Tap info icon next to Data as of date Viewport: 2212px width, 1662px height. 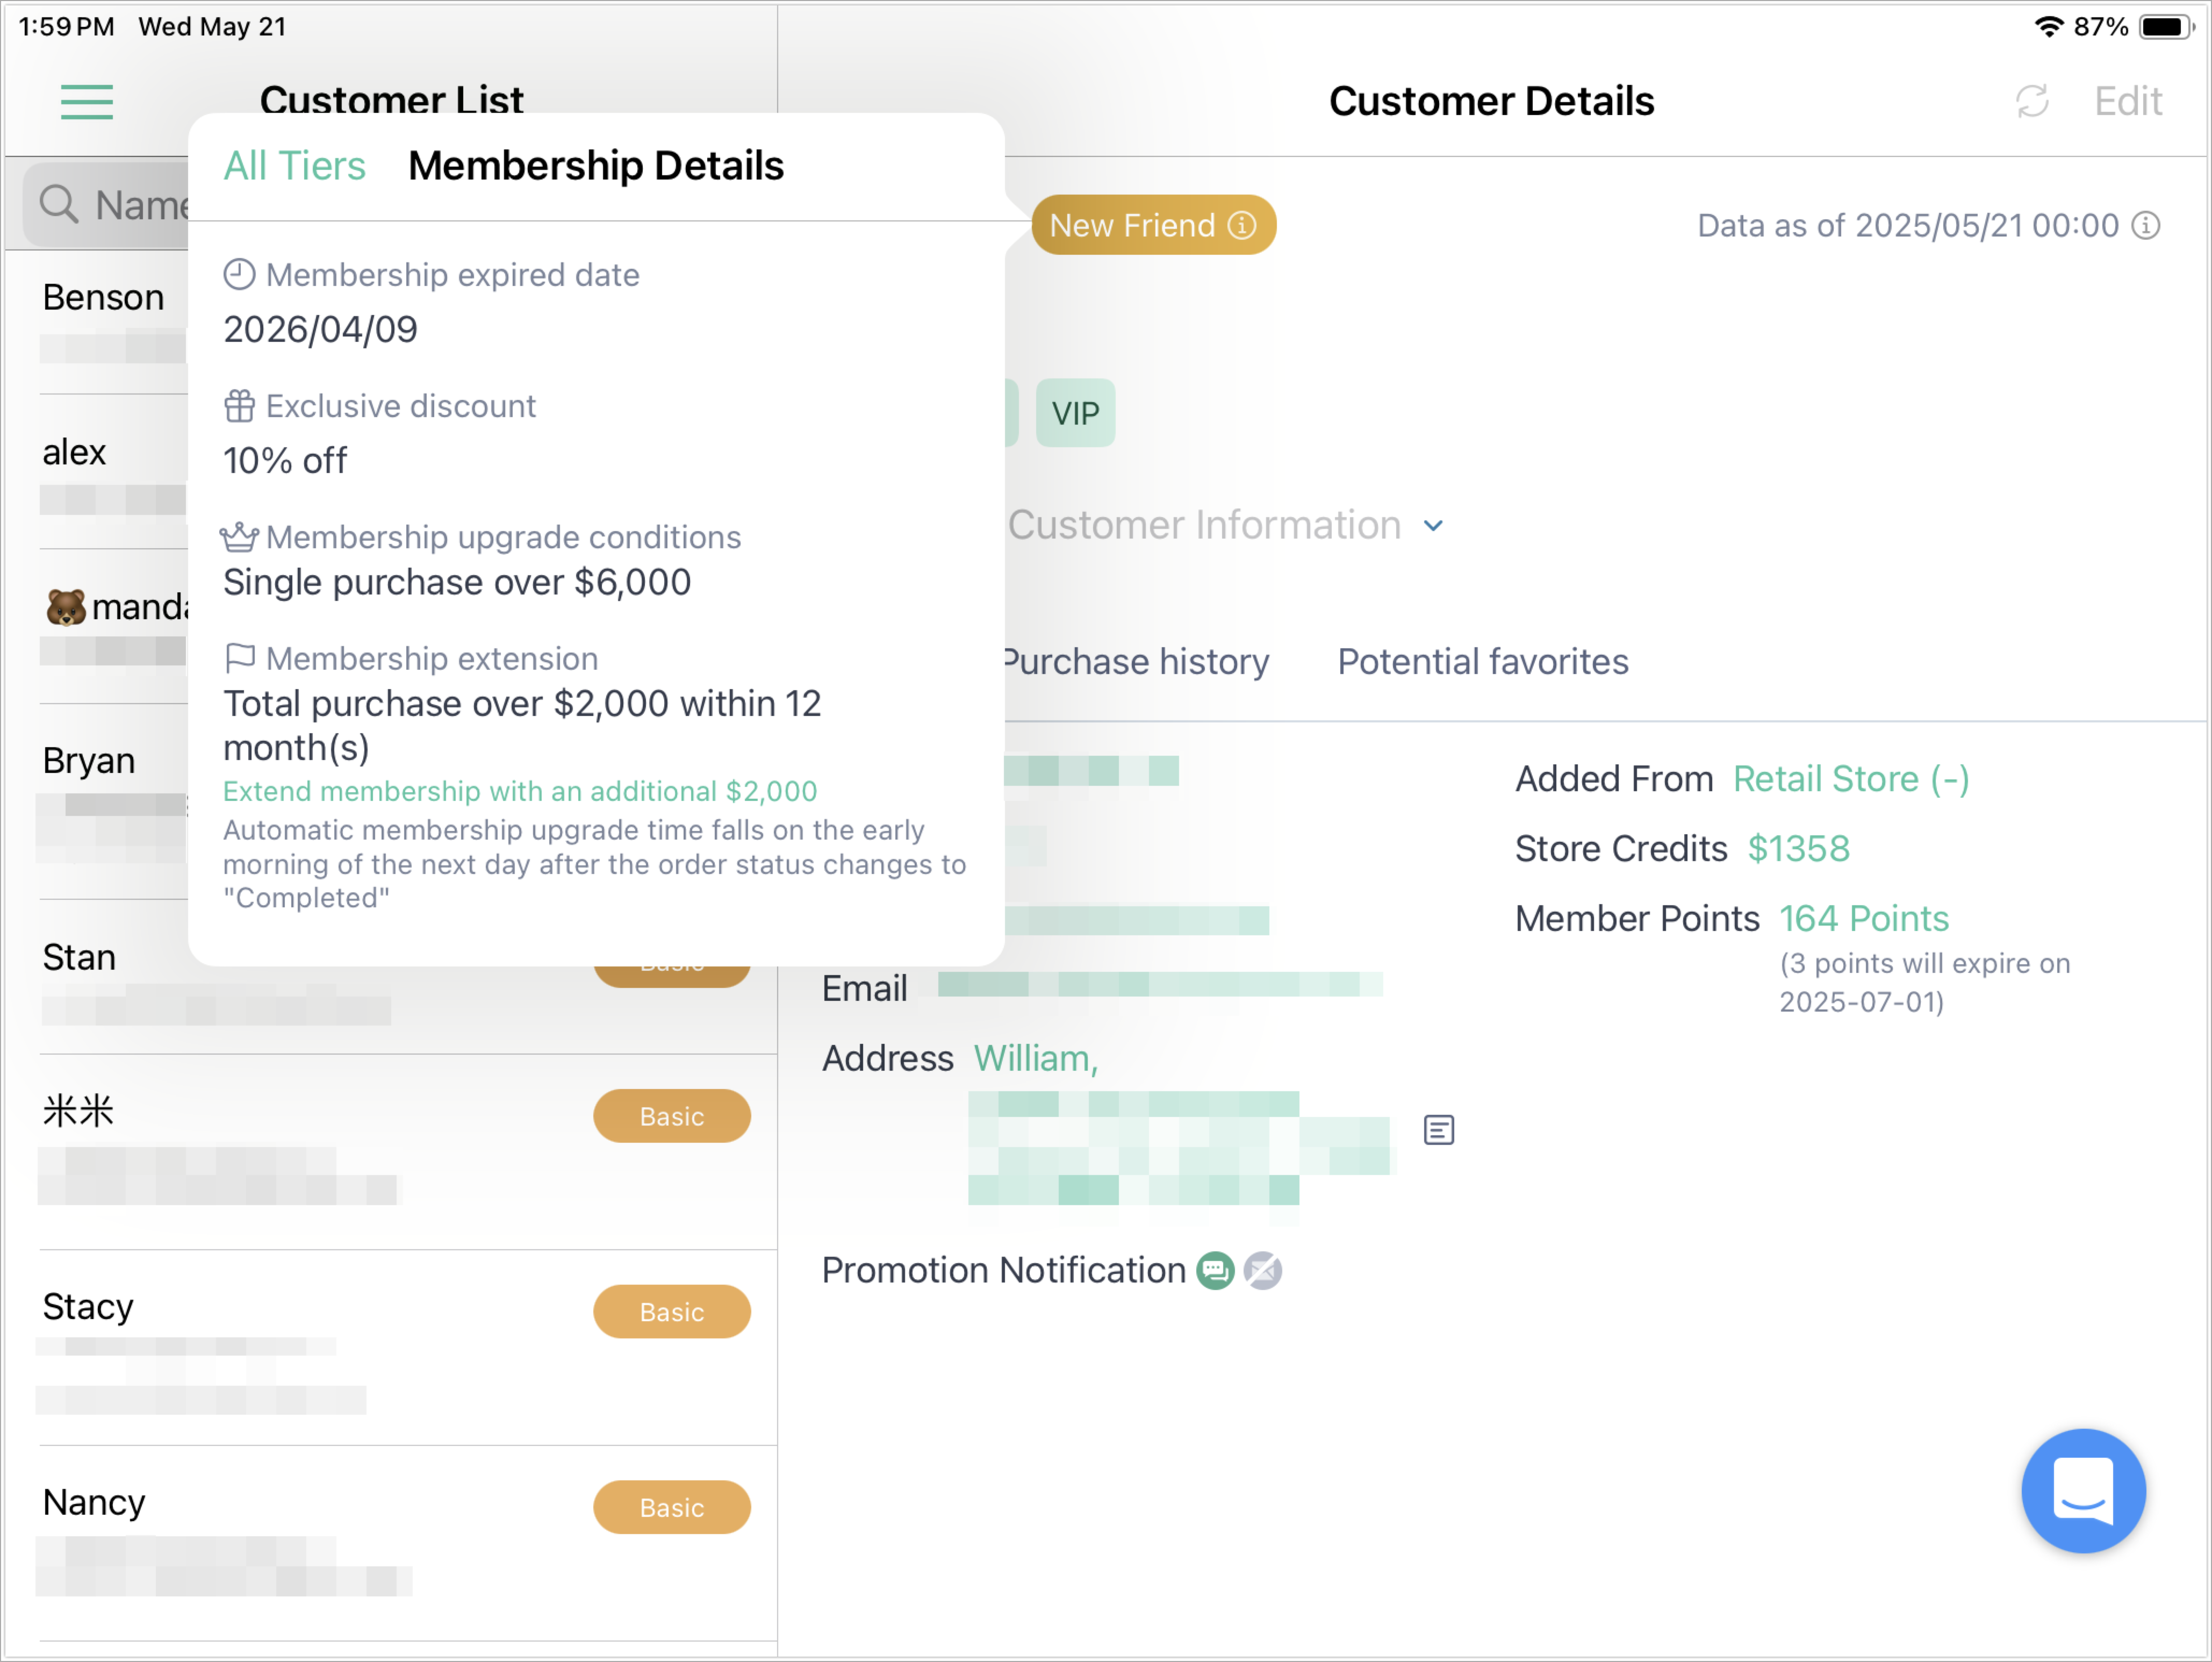tap(2145, 225)
